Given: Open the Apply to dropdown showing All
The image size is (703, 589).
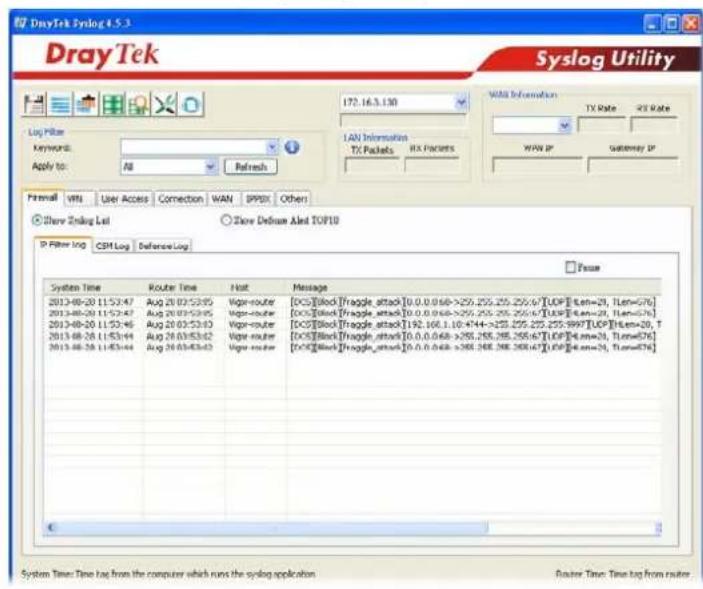Looking at the screenshot, I should [210, 167].
